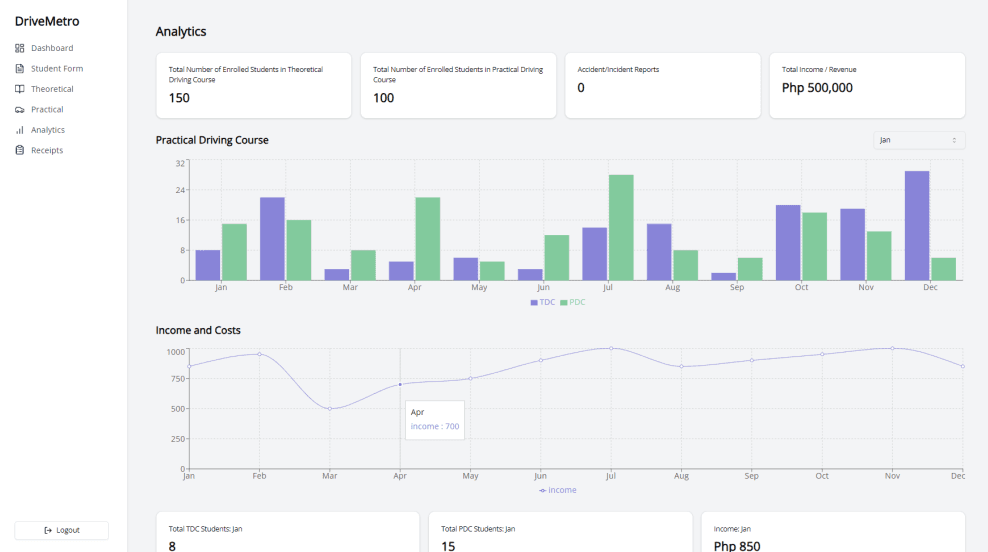Click the Practical car icon
The image size is (988, 552).
coord(20,110)
